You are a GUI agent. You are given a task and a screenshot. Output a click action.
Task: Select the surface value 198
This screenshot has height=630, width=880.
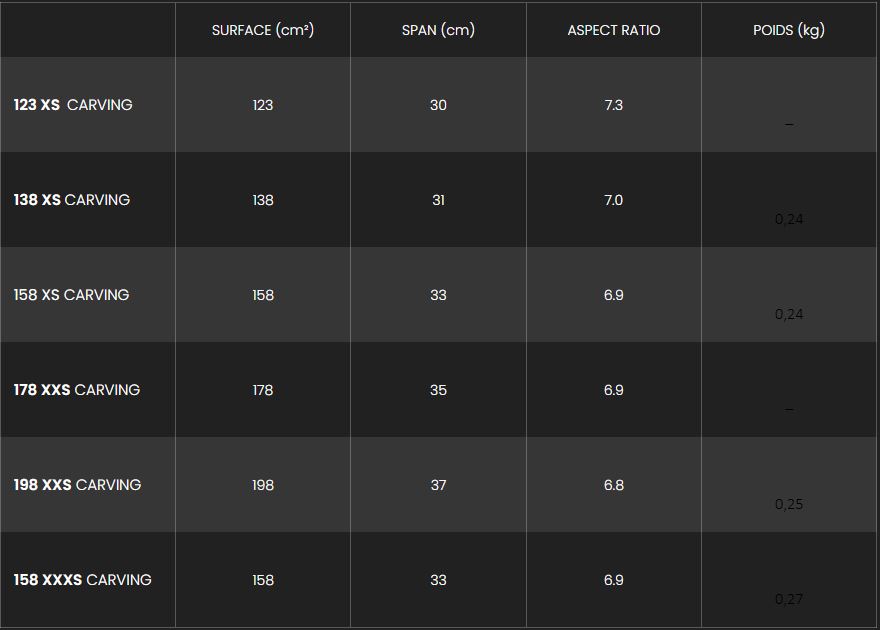263,485
